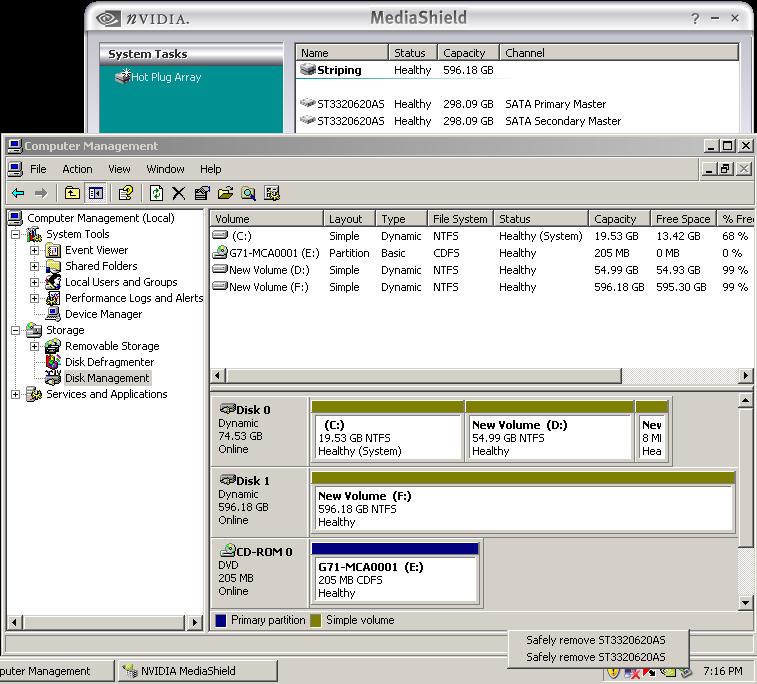Click the system clock showing 7:16 PM
The height and width of the screenshot is (684, 757).
(723, 671)
